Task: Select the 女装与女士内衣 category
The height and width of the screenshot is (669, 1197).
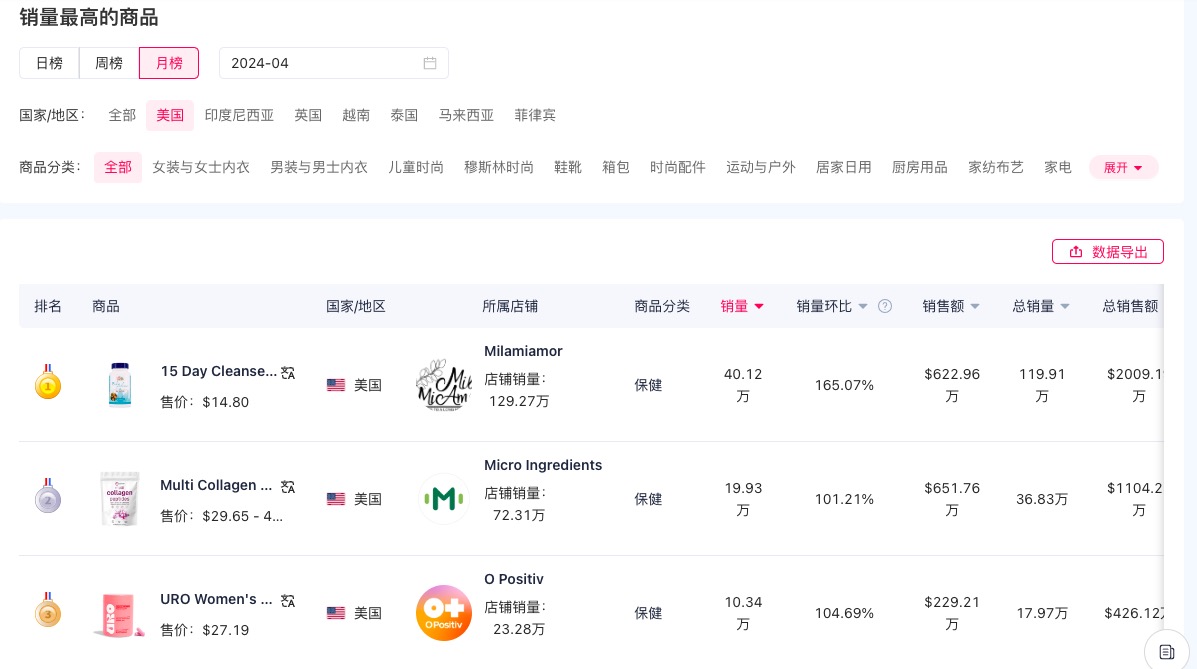Action: pyautogui.click(x=201, y=167)
